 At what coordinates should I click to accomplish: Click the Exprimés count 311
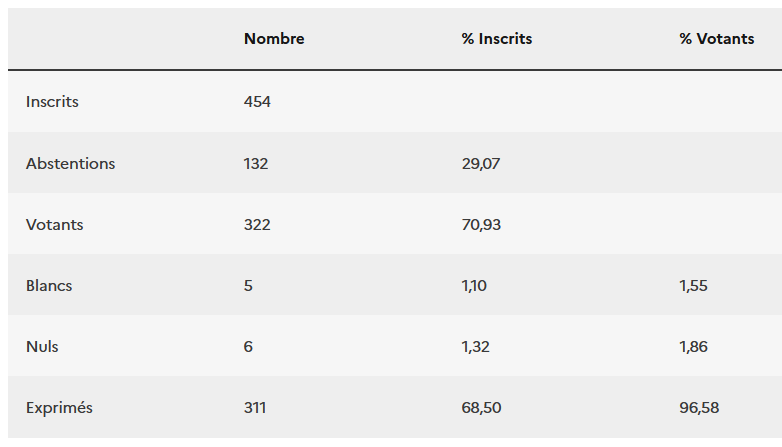(255, 408)
